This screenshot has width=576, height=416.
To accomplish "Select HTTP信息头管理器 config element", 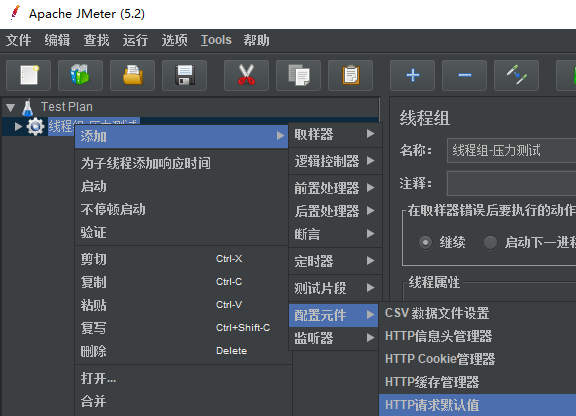I will [x=478, y=336].
